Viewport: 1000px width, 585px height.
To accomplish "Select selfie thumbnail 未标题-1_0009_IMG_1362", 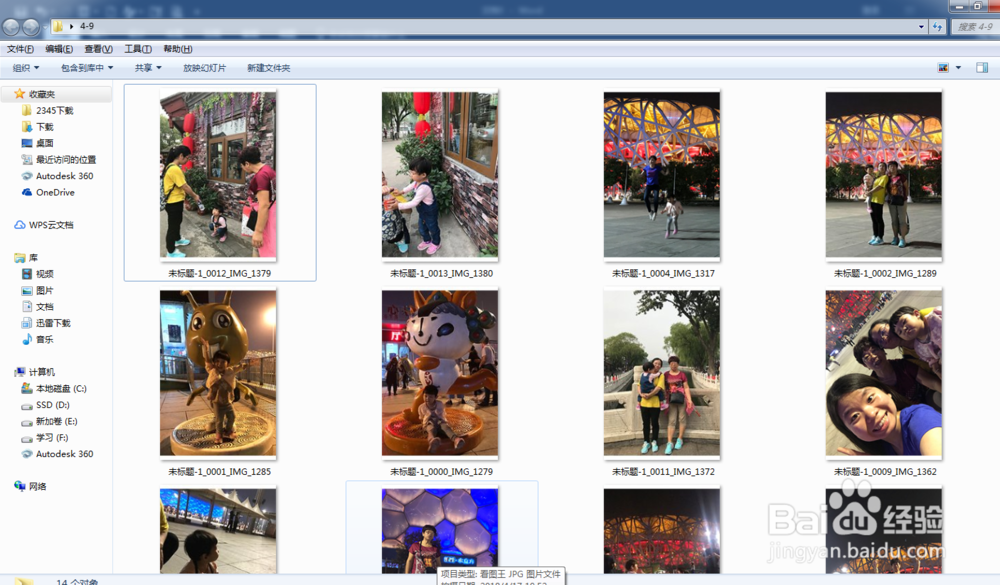I will click(884, 373).
